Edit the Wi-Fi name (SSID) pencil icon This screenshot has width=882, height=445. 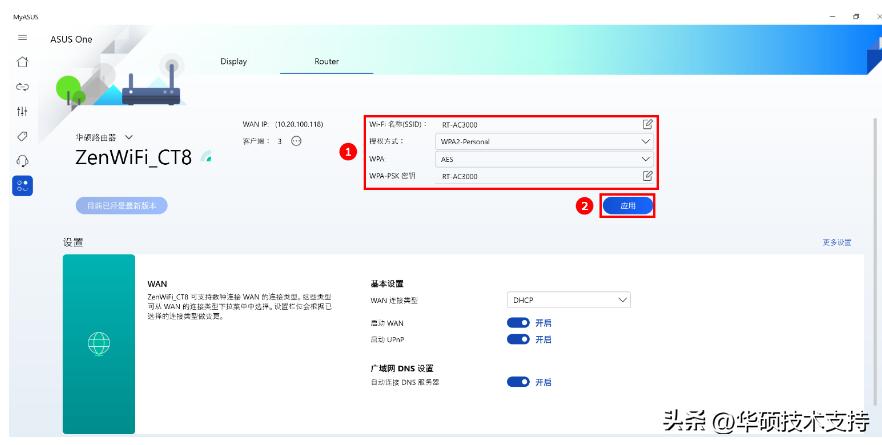(x=647, y=124)
